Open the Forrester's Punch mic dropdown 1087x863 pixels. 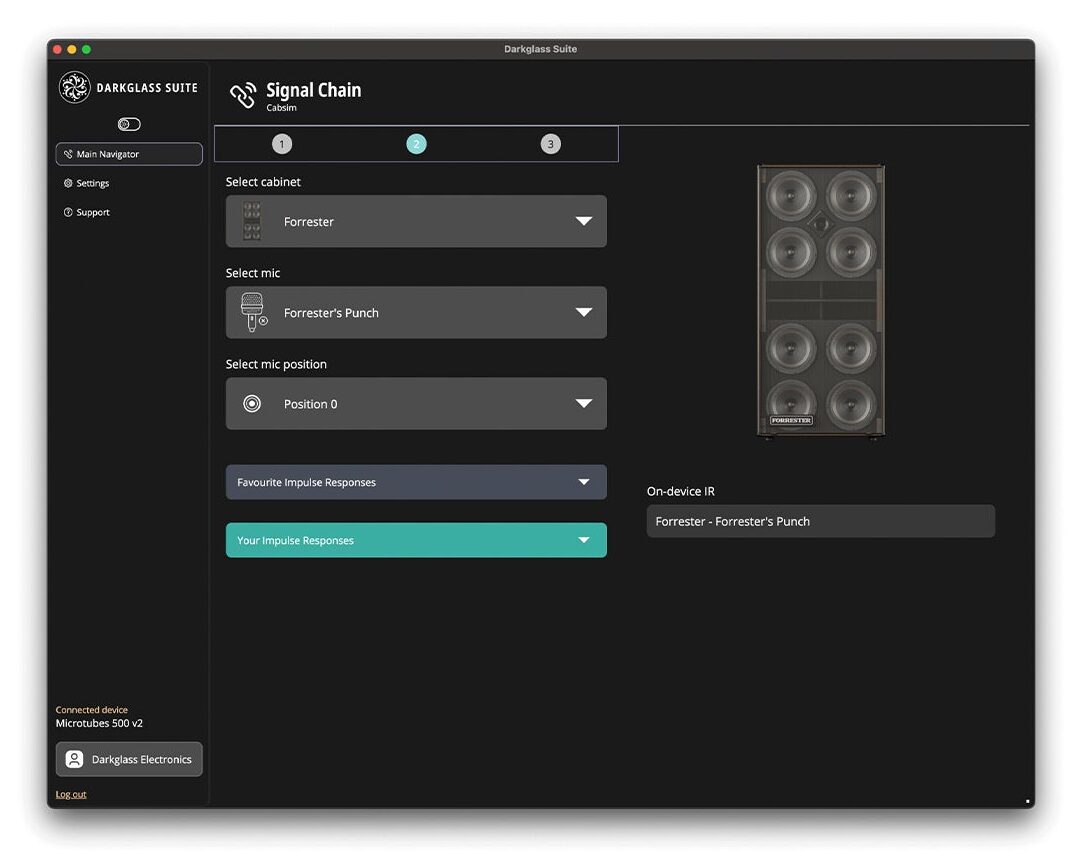[416, 313]
